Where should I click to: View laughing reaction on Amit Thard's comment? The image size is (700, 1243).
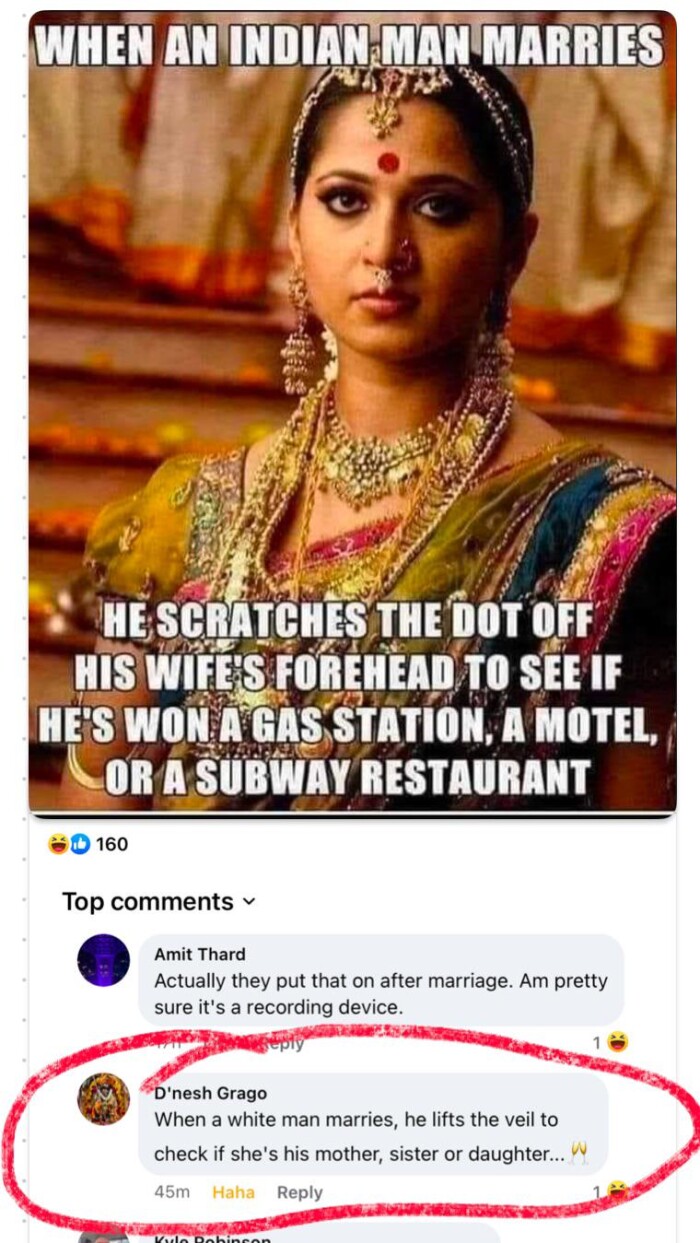pos(618,1042)
